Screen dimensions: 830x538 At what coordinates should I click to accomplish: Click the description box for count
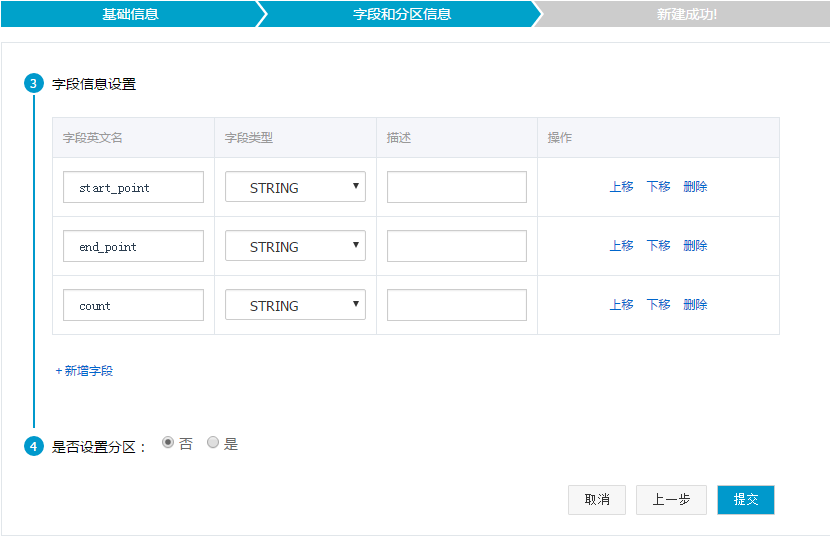[456, 305]
